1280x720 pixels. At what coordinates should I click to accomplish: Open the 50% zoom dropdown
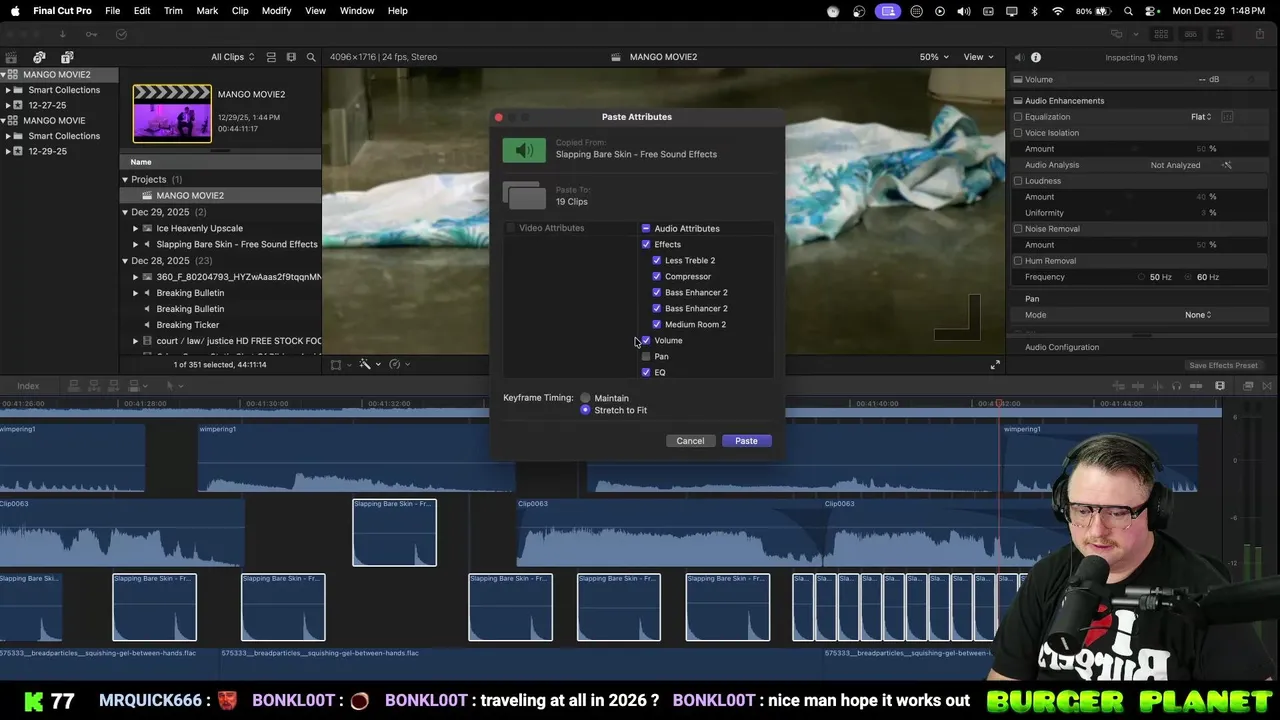point(934,57)
